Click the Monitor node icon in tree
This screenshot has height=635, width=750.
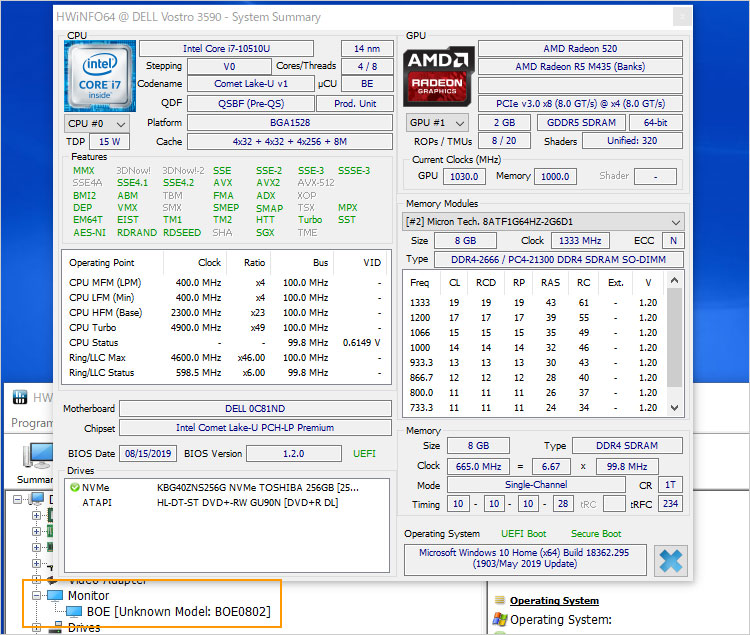click(55, 595)
